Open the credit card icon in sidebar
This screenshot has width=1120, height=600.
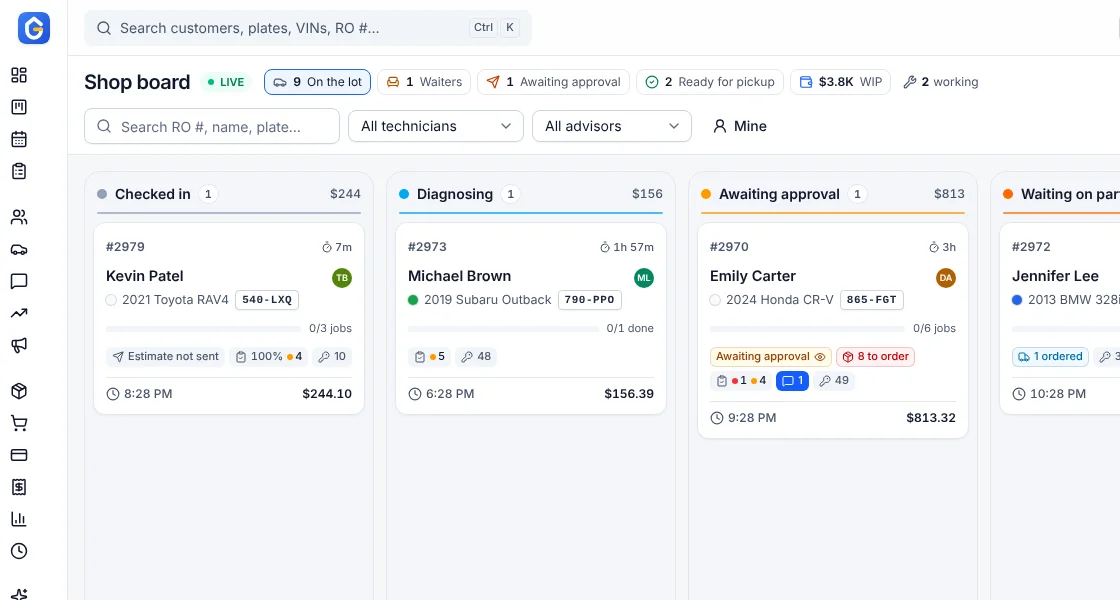19,455
